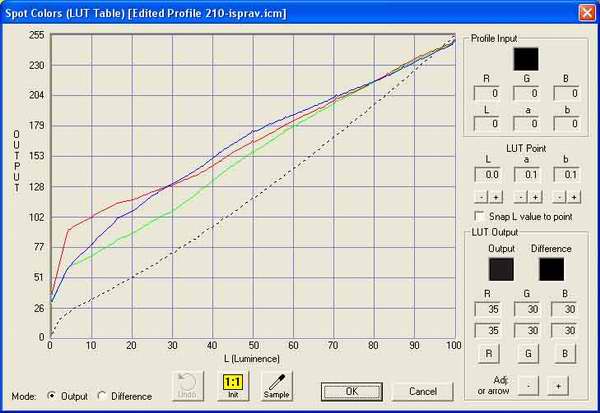This screenshot has height=413, width=600.
Task: Decrease LUT Point b value
Action: point(559,197)
